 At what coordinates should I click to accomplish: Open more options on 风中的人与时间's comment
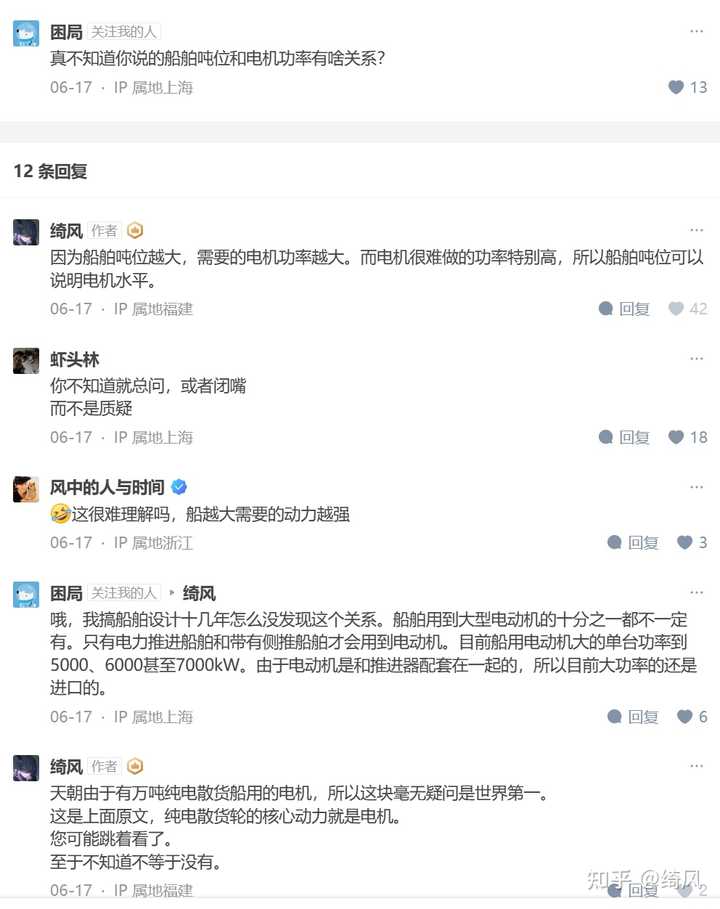(x=696, y=487)
